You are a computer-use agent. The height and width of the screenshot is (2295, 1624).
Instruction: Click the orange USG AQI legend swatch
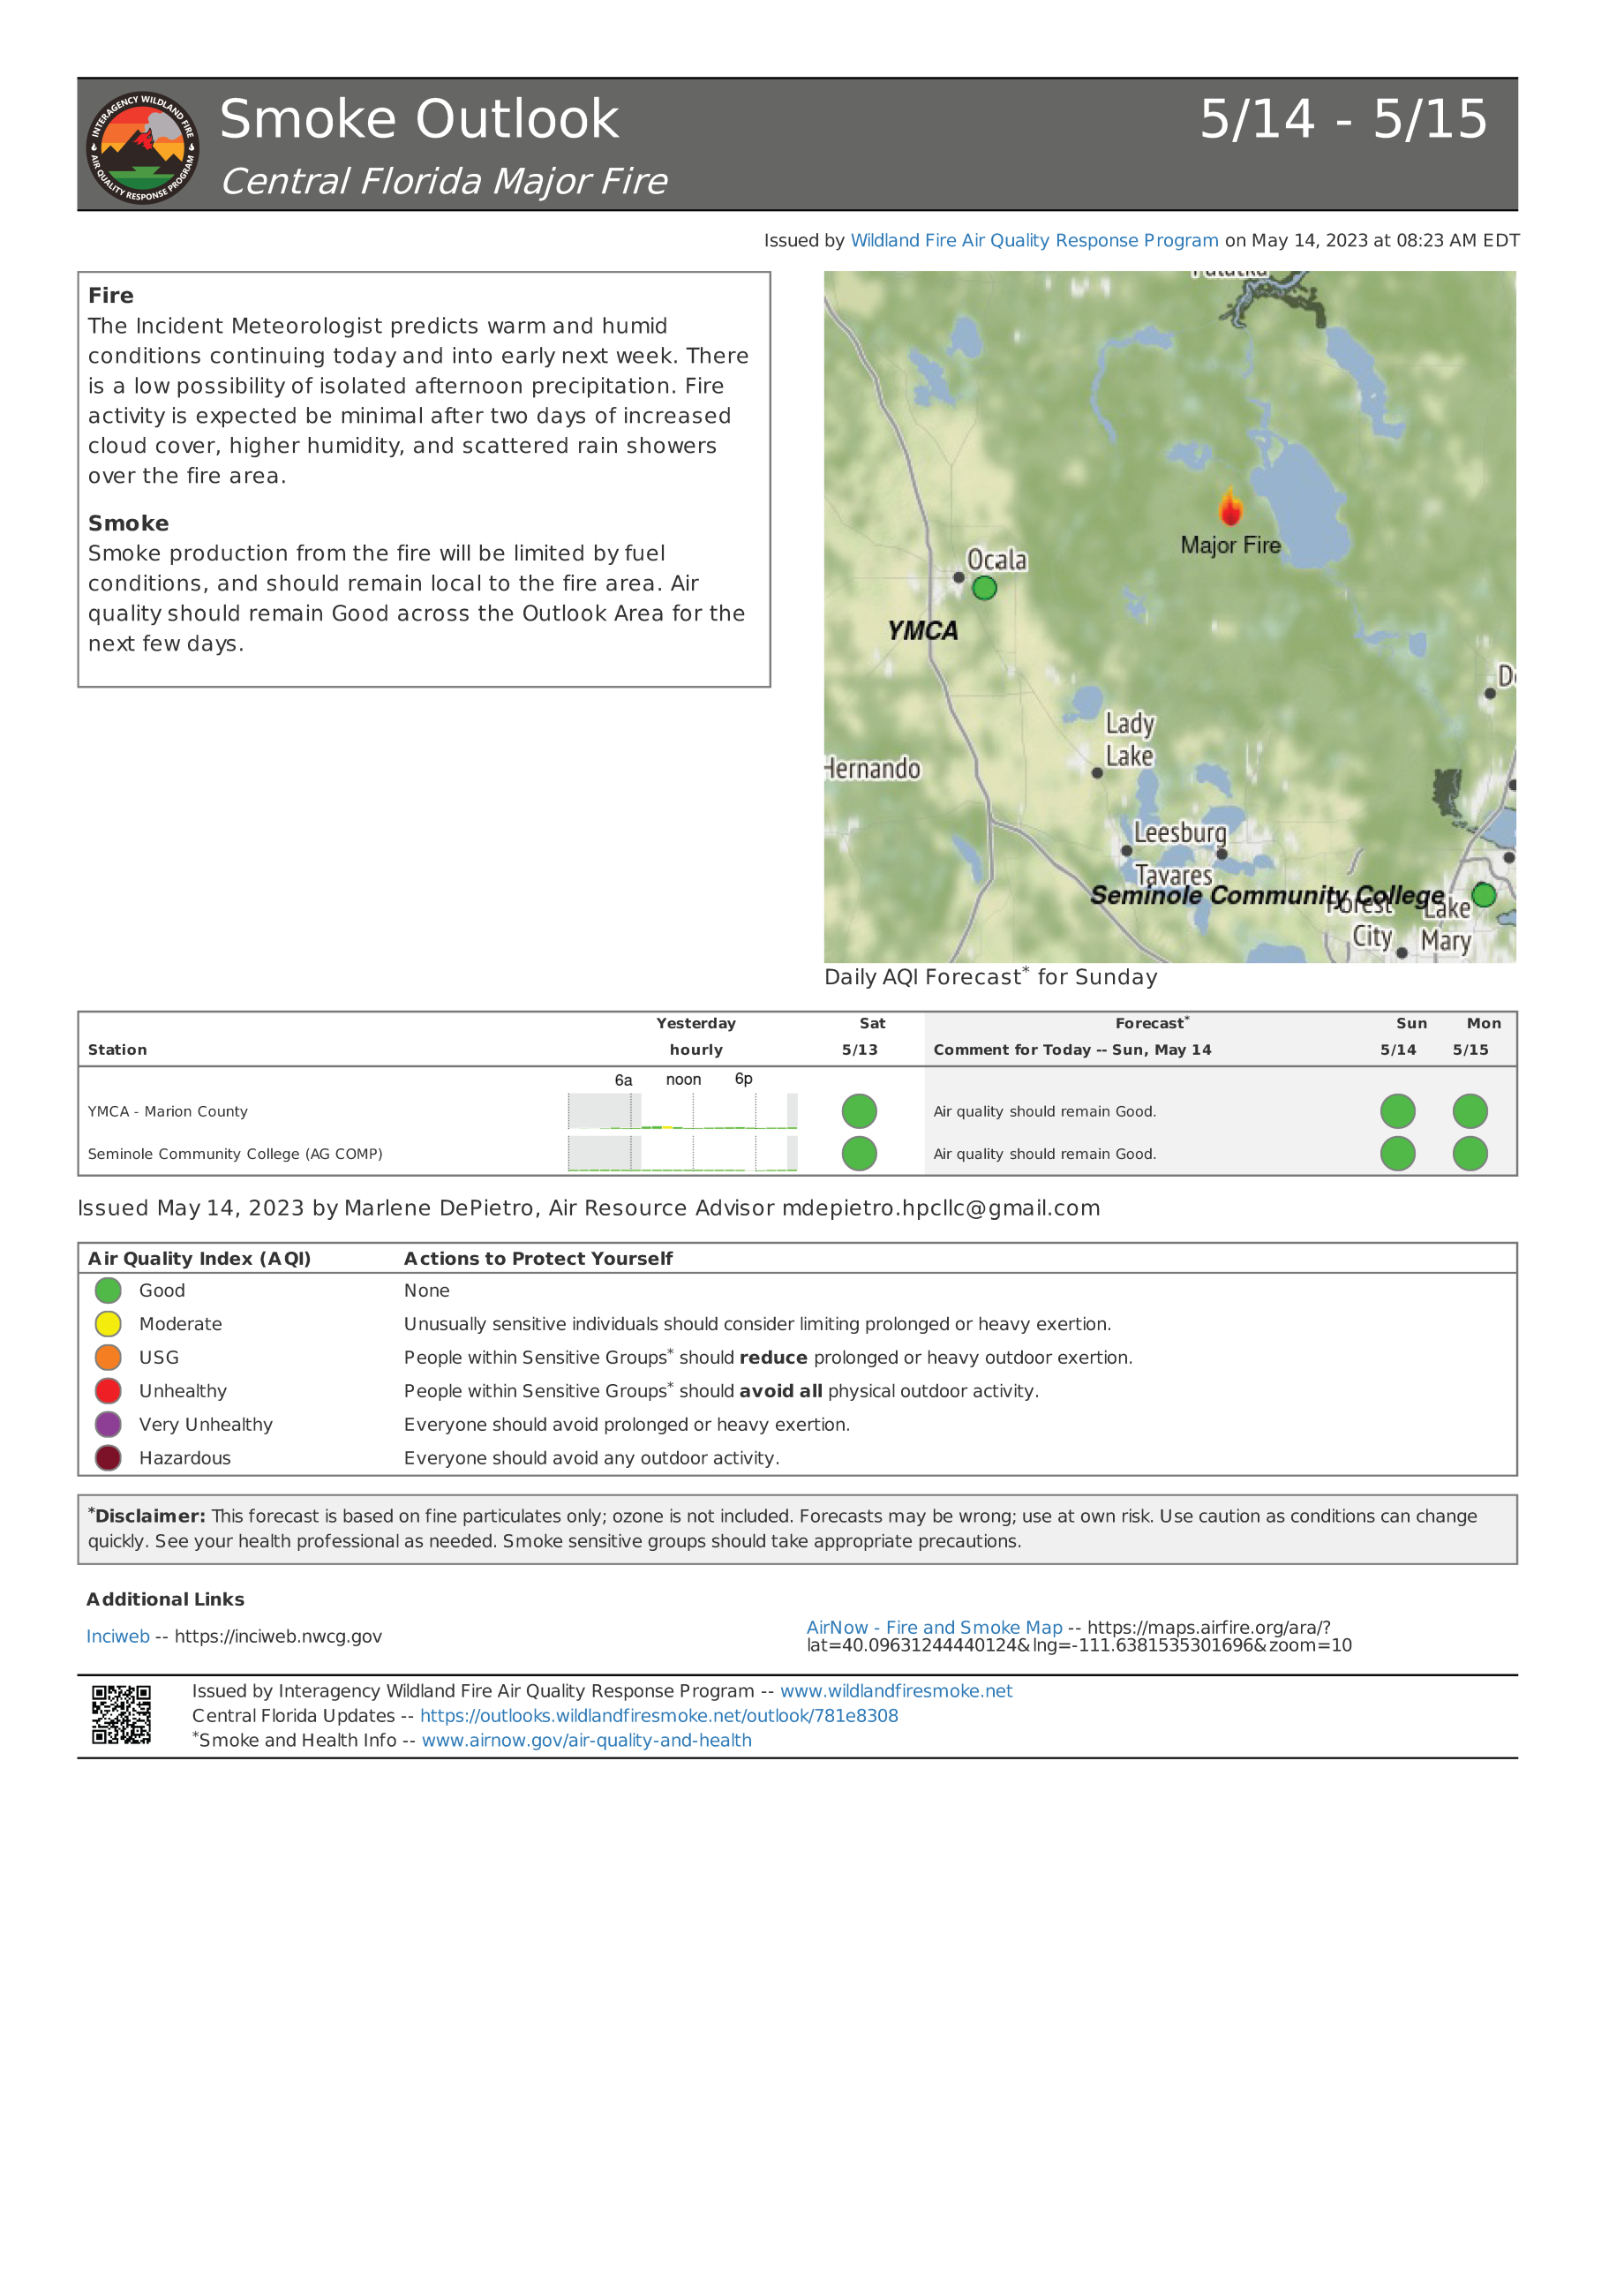(108, 1357)
